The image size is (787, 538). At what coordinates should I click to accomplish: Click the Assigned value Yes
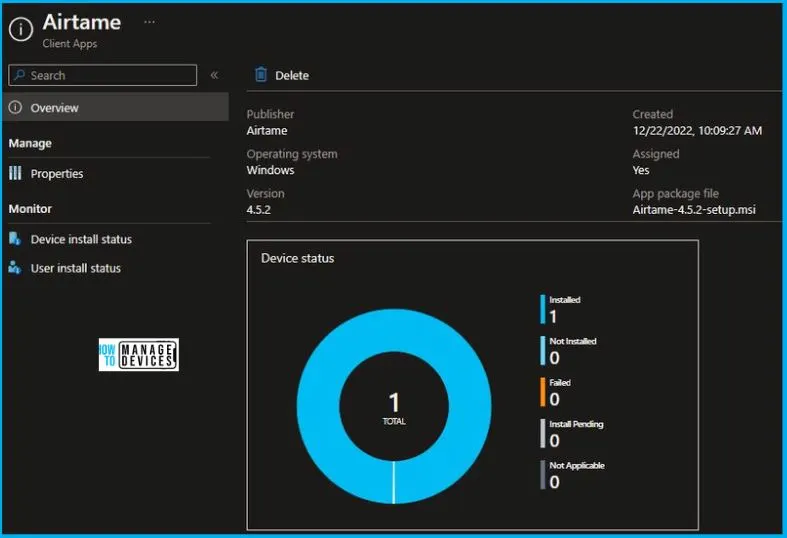(641, 170)
